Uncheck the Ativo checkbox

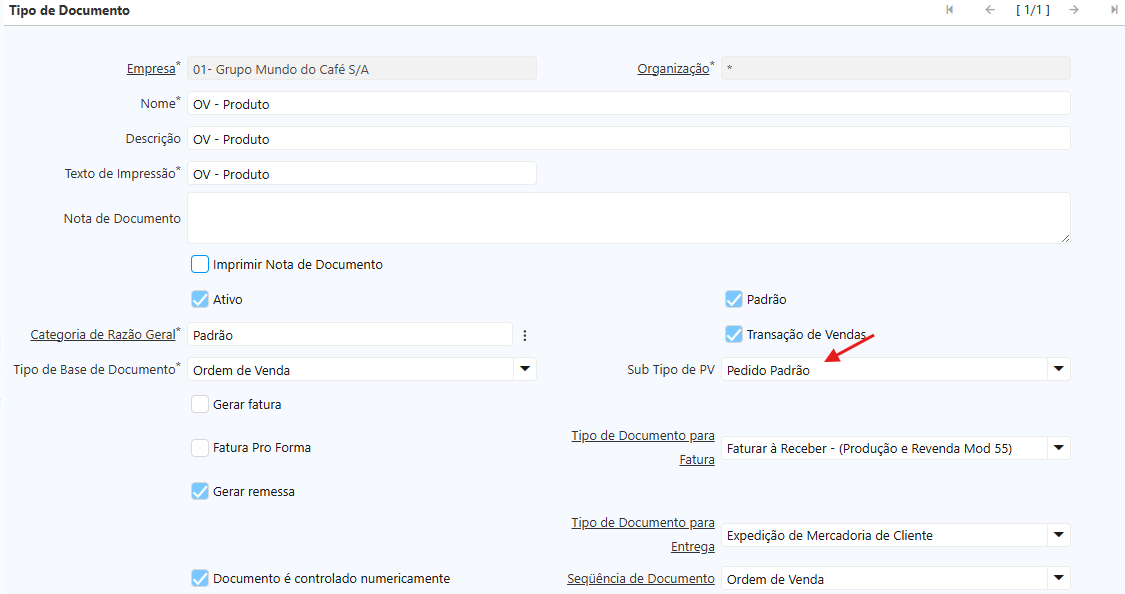pos(200,299)
